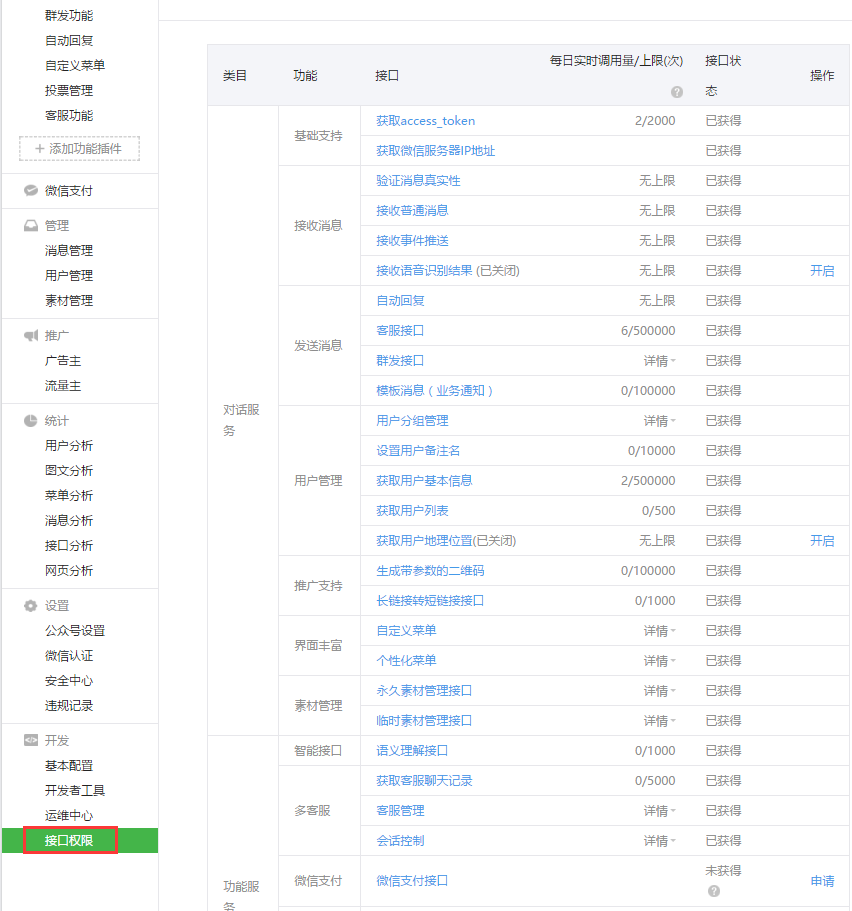Click the 开发 code icon

(31, 741)
